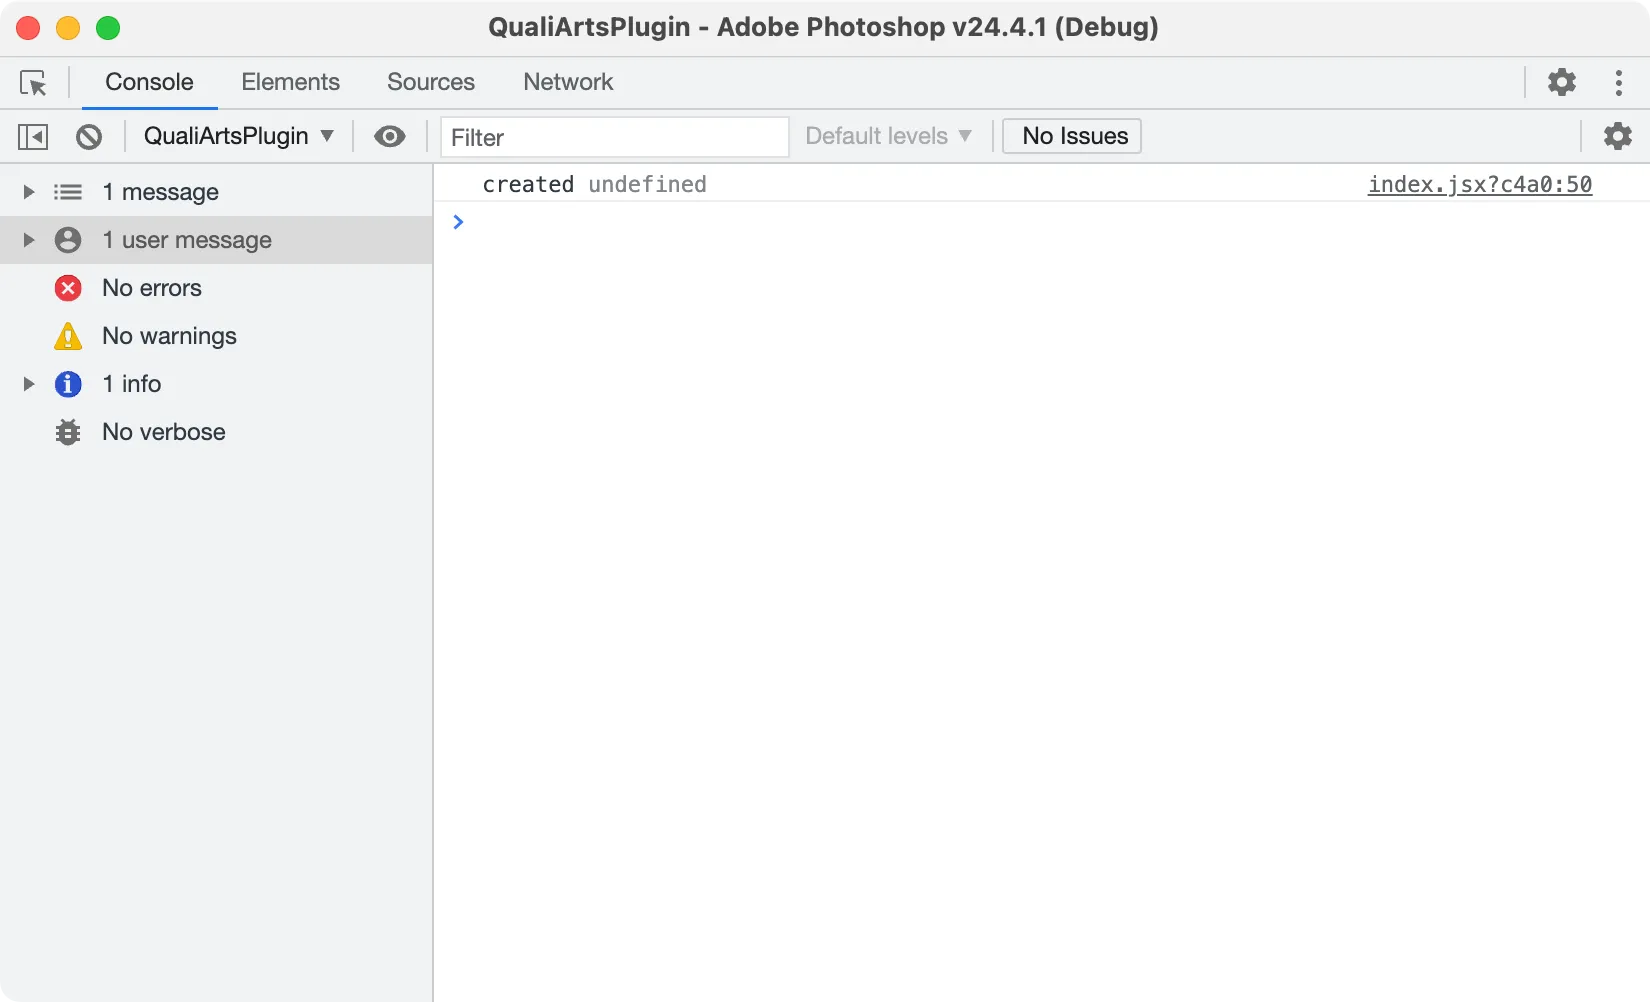Screen dimensions: 1650x1002
Task: Open the QualiArtsPlugin context dropdown
Action: click(238, 136)
